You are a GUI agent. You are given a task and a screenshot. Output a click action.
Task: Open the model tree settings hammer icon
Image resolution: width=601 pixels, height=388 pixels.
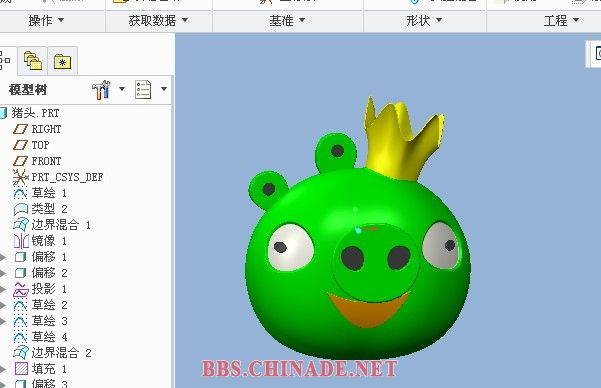101,90
